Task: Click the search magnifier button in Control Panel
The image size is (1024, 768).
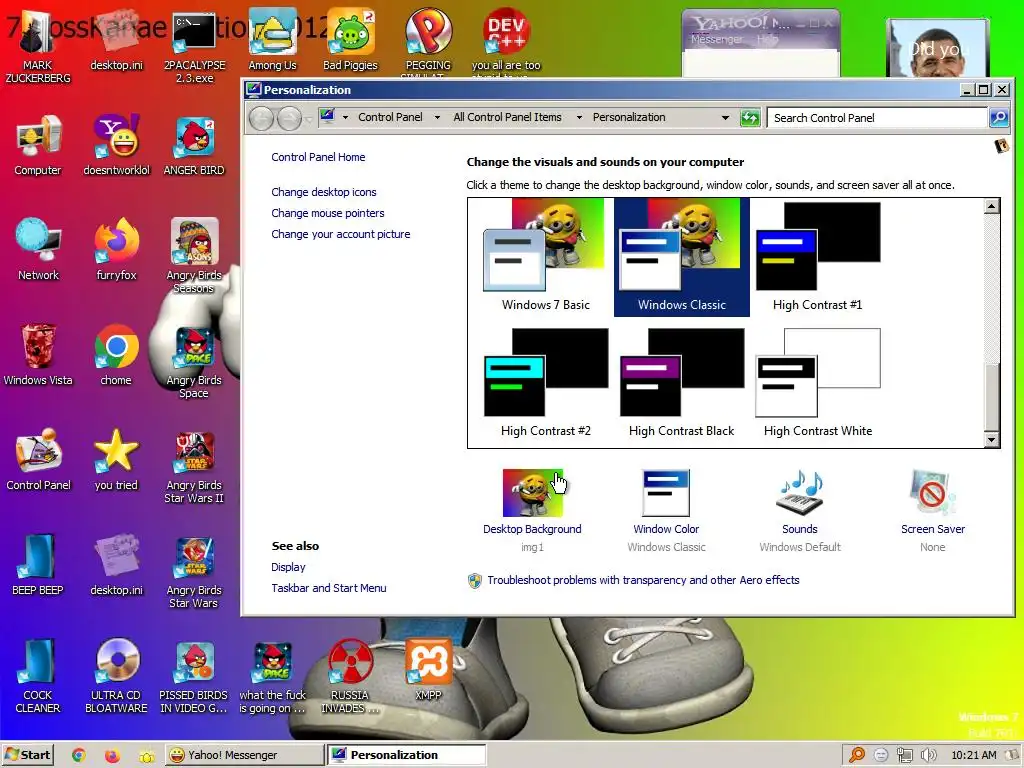Action: [999, 118]
